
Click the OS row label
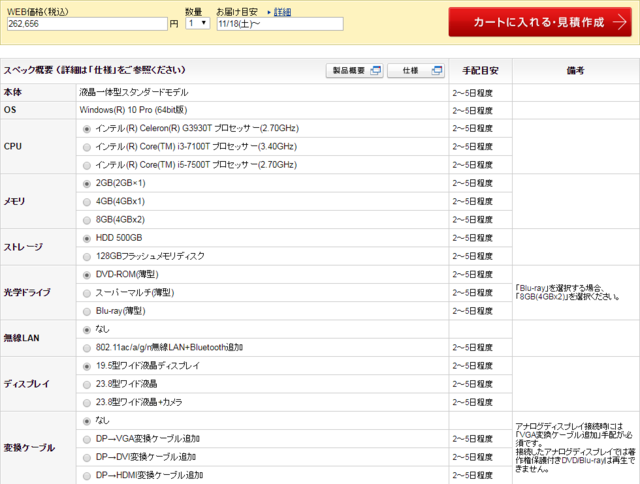pos(10,110)
